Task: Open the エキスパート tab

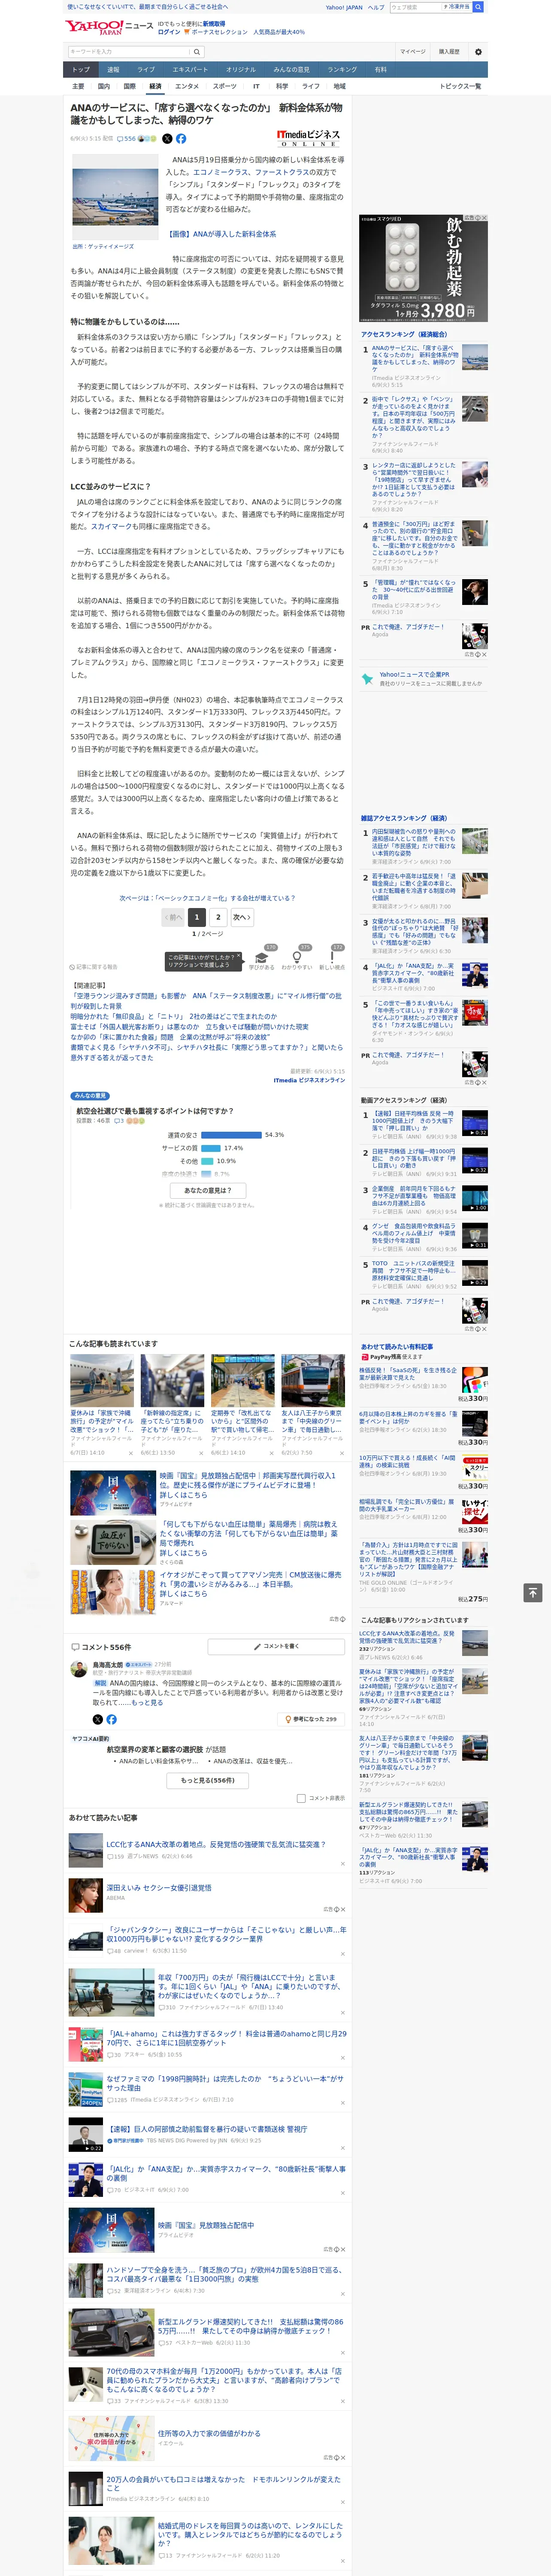Action: pos(190,70)
